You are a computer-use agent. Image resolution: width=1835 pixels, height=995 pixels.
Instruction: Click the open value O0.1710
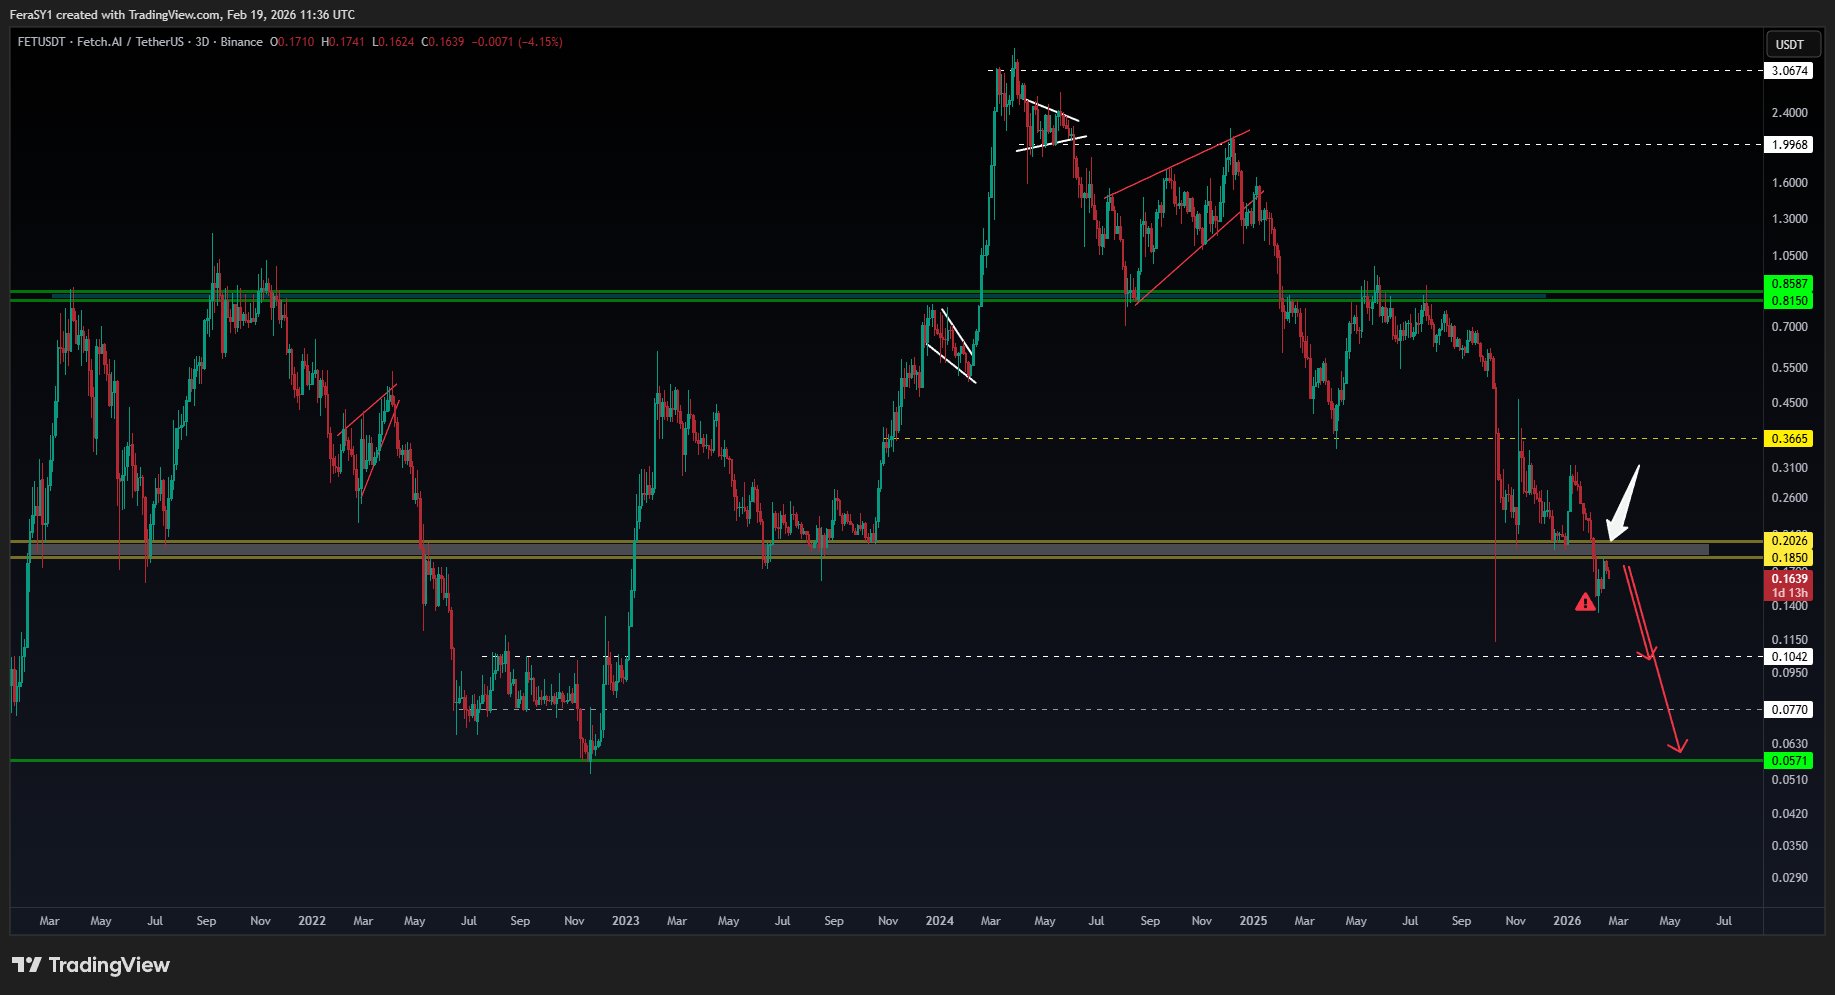click(292, 42)
